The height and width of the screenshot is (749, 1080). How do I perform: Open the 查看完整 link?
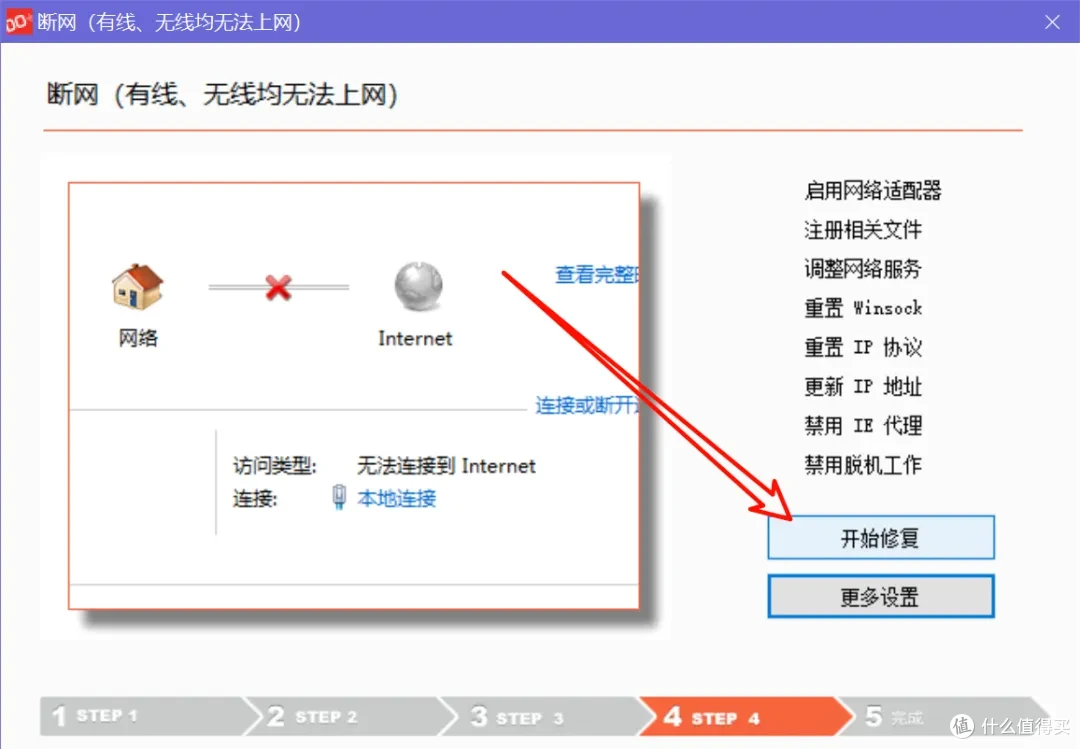click(597, 274)
